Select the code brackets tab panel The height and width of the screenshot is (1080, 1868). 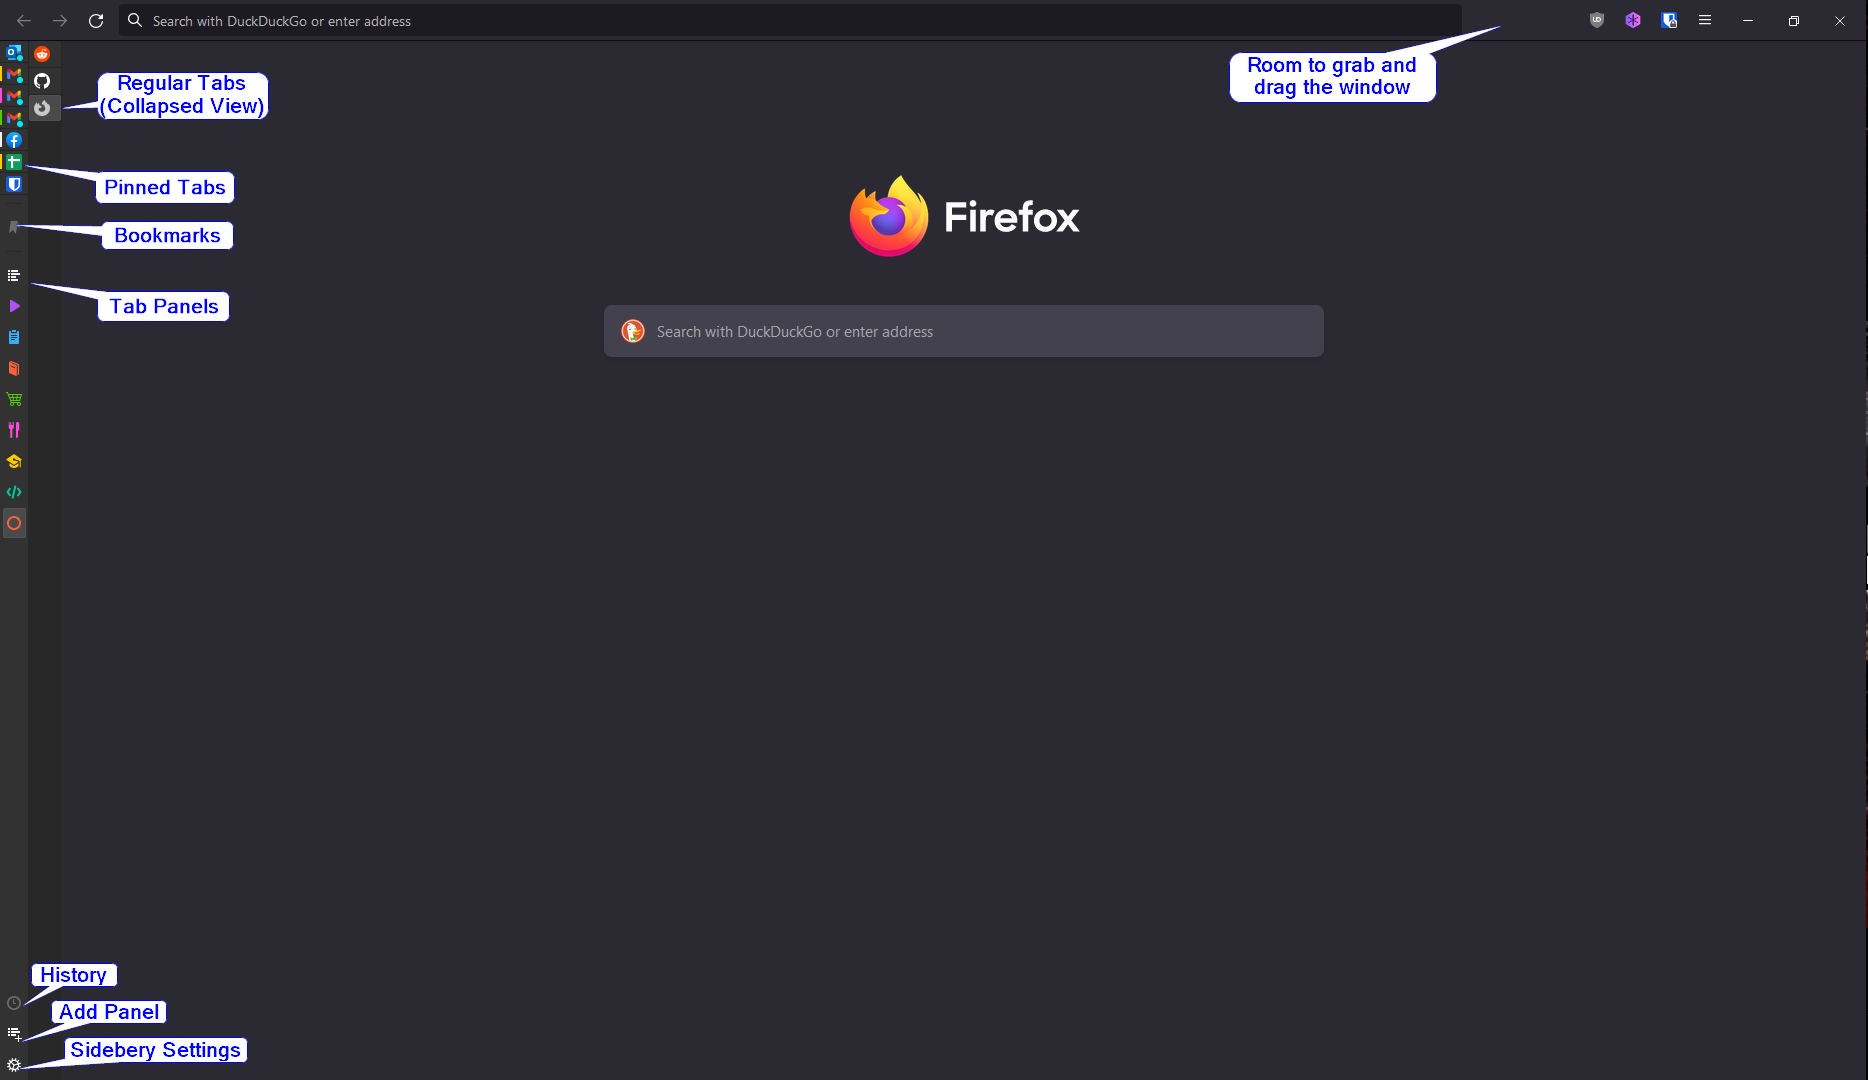point(14,492)
